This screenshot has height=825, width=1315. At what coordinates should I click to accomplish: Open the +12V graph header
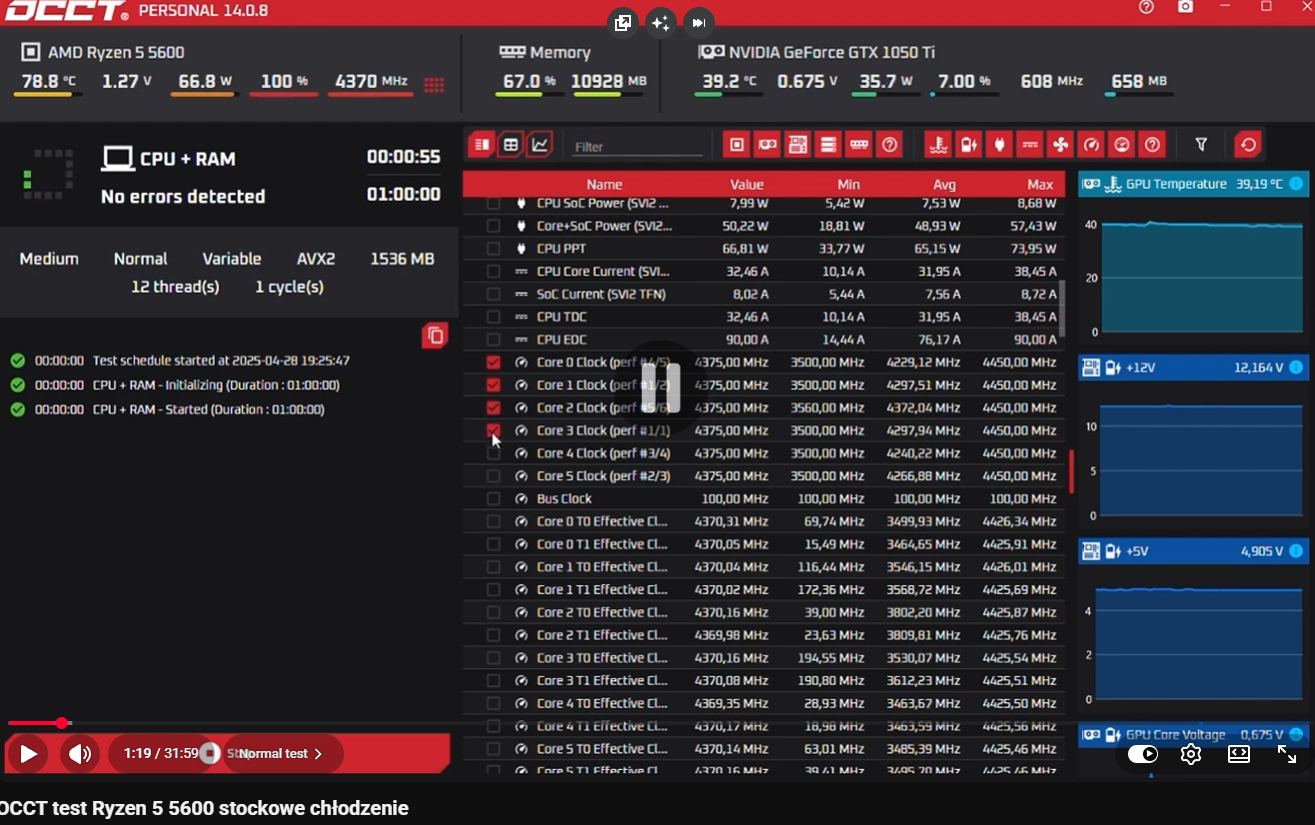pyautogui.click(x=1193, y=368)
